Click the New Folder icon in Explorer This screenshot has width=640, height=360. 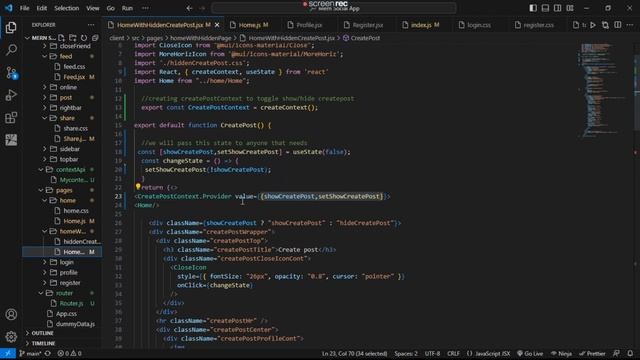point(73,38)
